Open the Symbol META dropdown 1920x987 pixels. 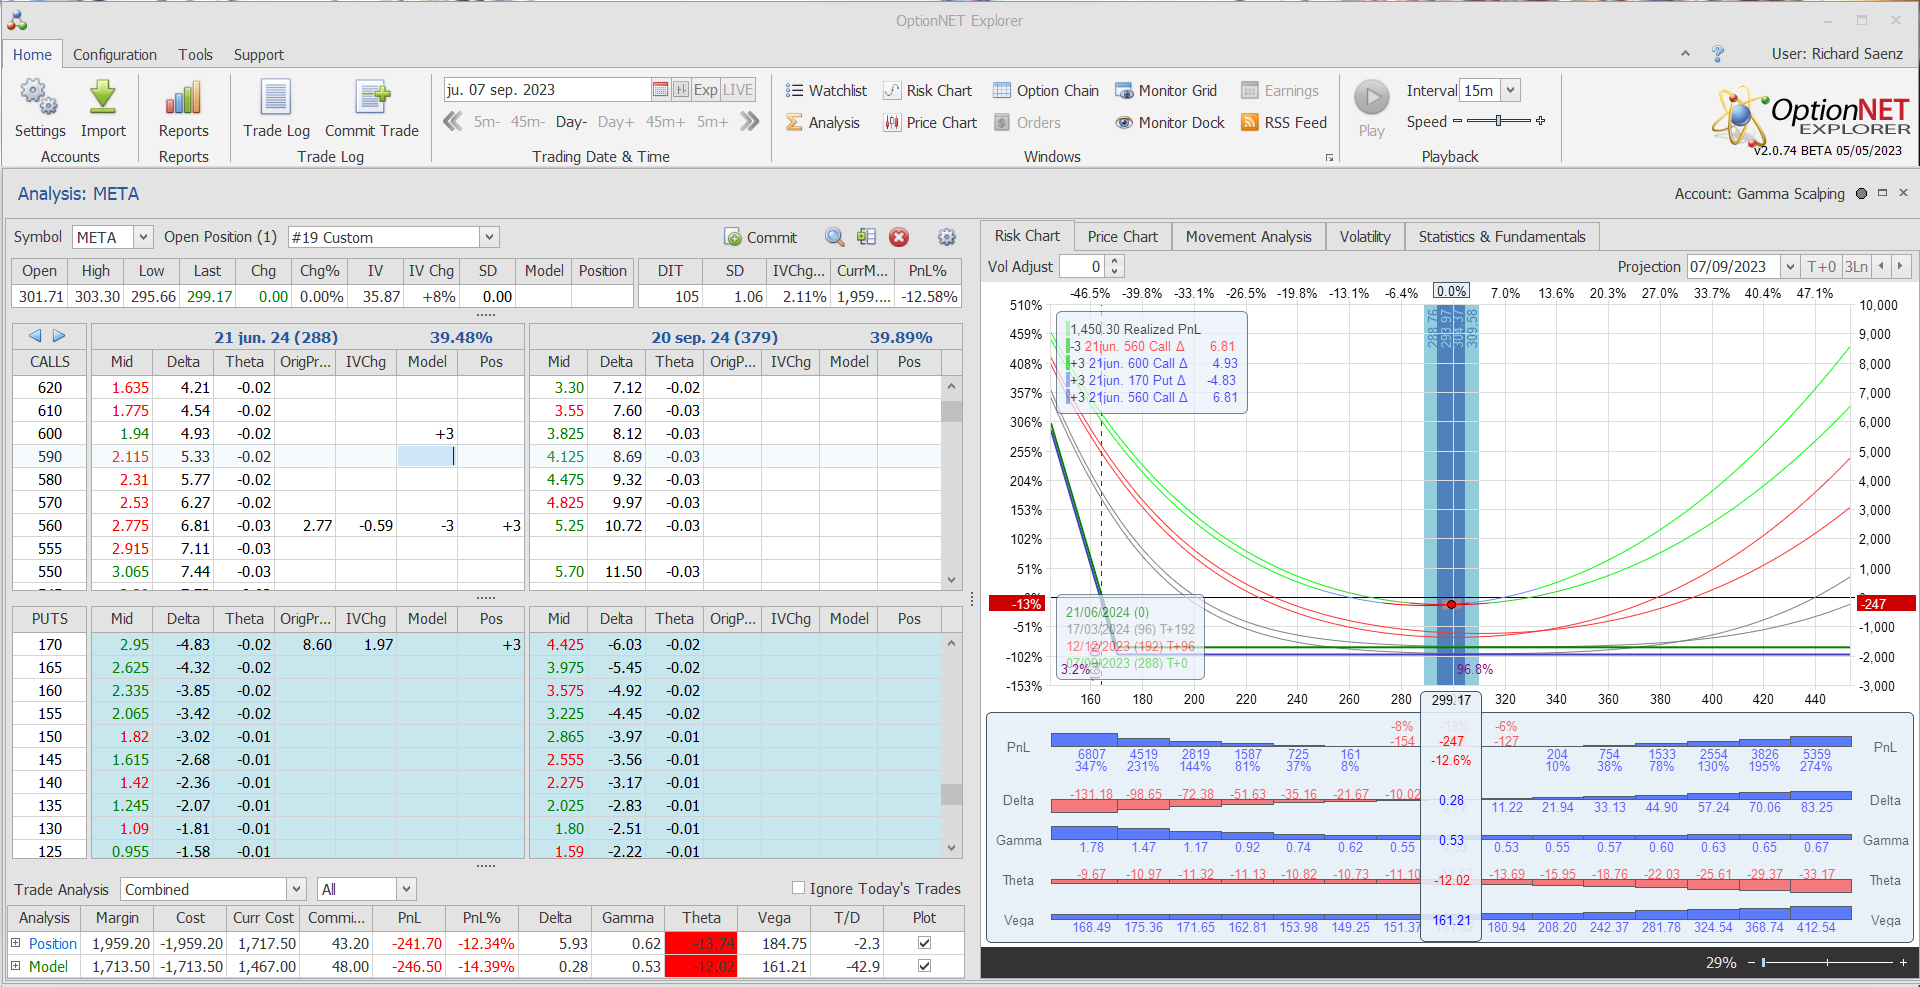pyautogui.click(x=143, y=237)
